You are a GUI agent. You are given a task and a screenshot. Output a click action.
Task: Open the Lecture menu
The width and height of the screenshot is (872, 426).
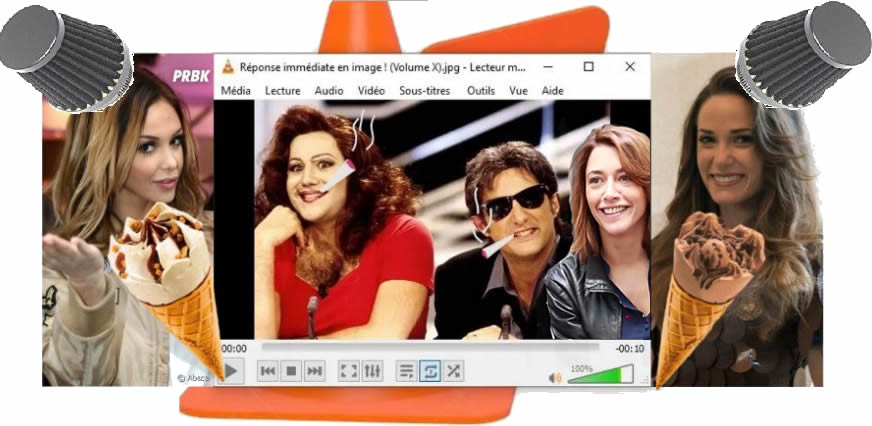[282, 90]
